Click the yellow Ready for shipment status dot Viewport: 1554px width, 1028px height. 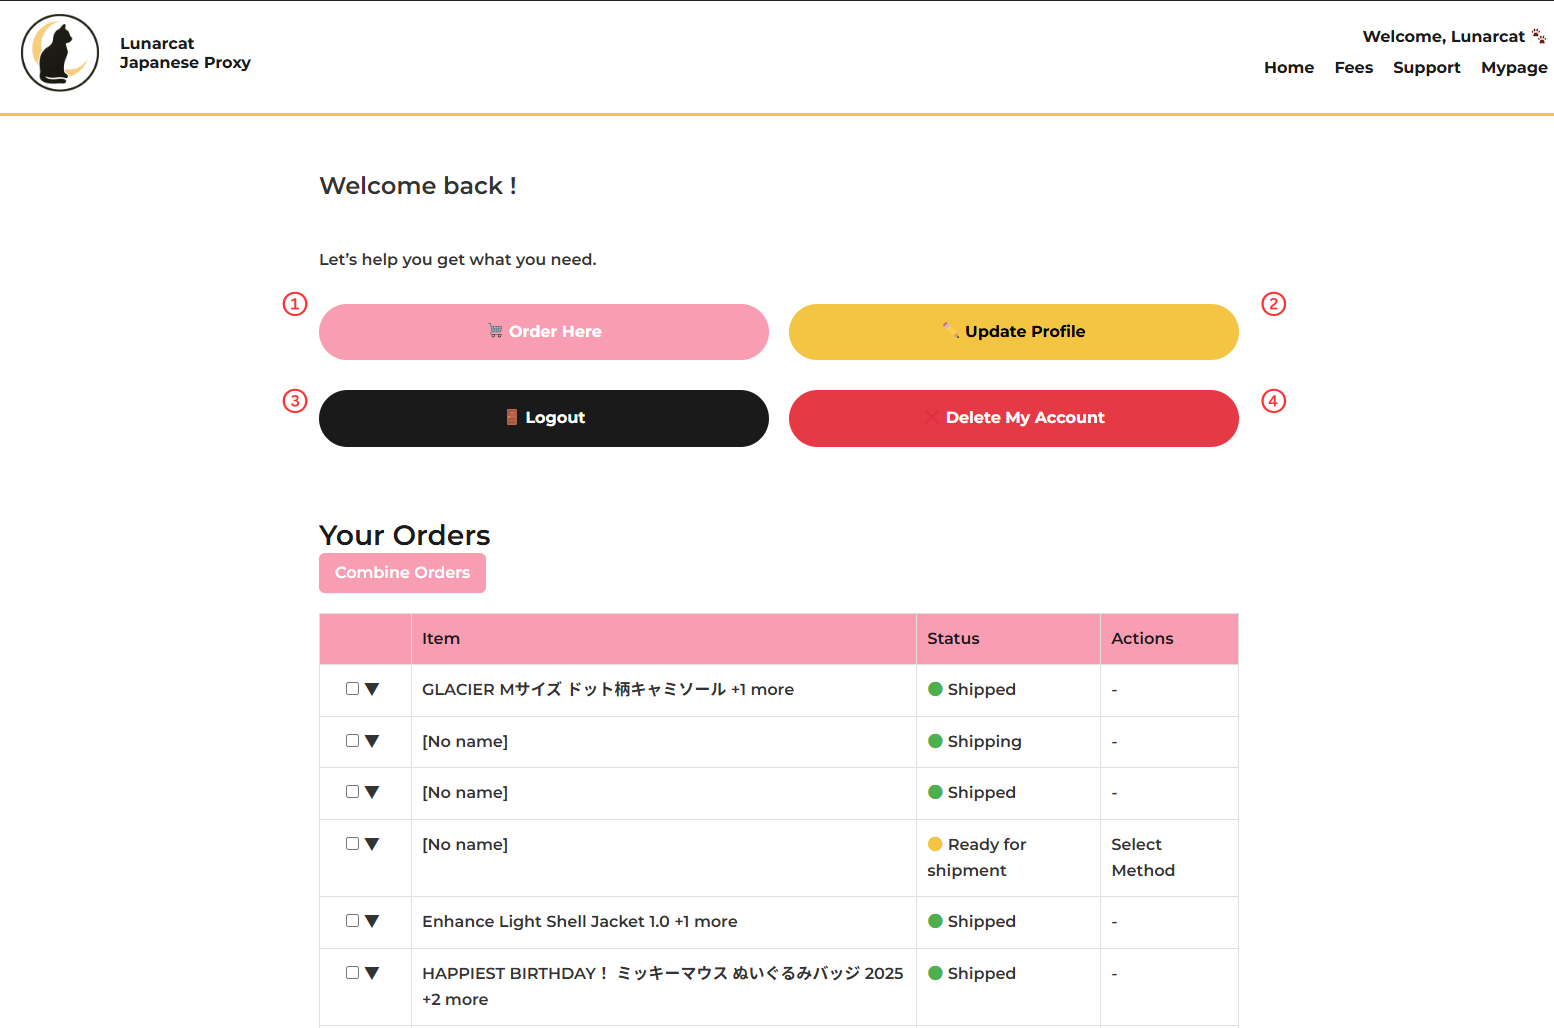pos(935,844)
